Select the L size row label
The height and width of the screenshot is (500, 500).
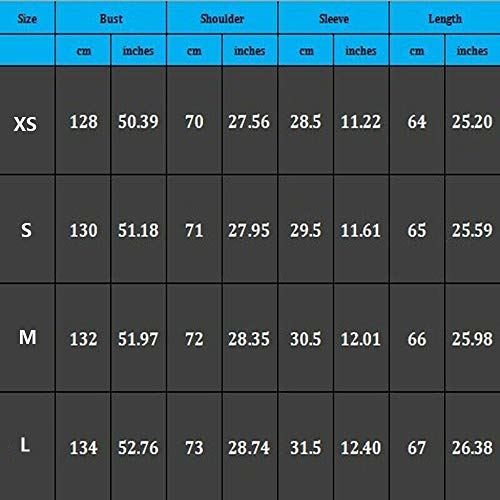tap(25, 445)
